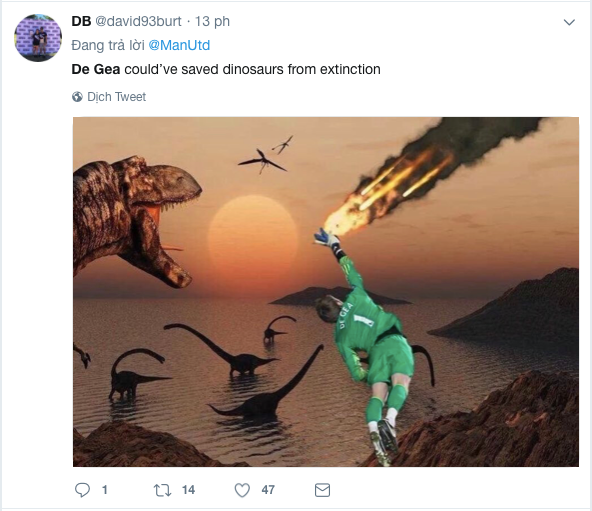Click the globe icon beside Dịch Tweet
592x511 pixels.
point(77,97)
